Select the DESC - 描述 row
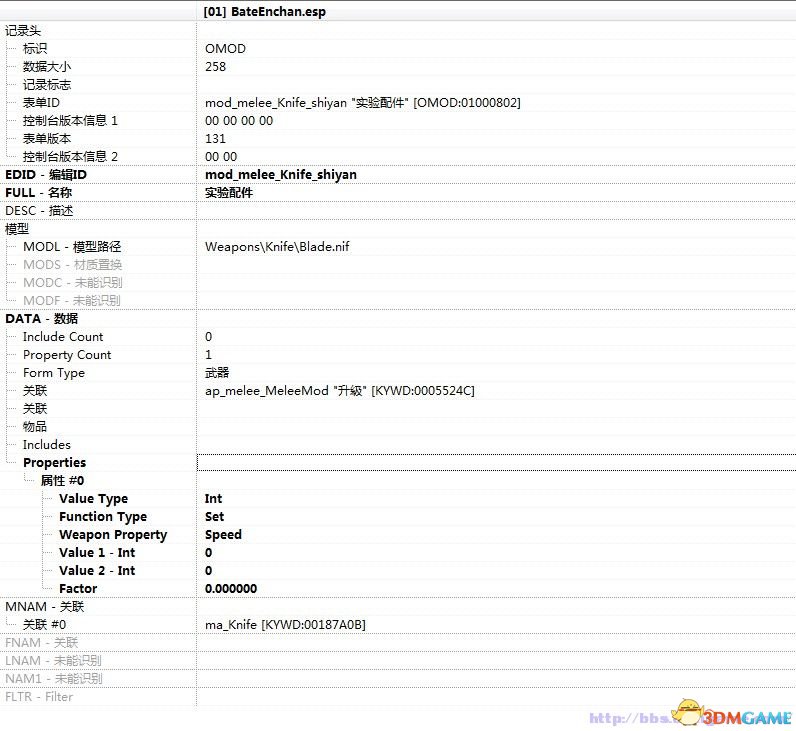The width and height of the screenshot is (796, 731). (39, 211)
